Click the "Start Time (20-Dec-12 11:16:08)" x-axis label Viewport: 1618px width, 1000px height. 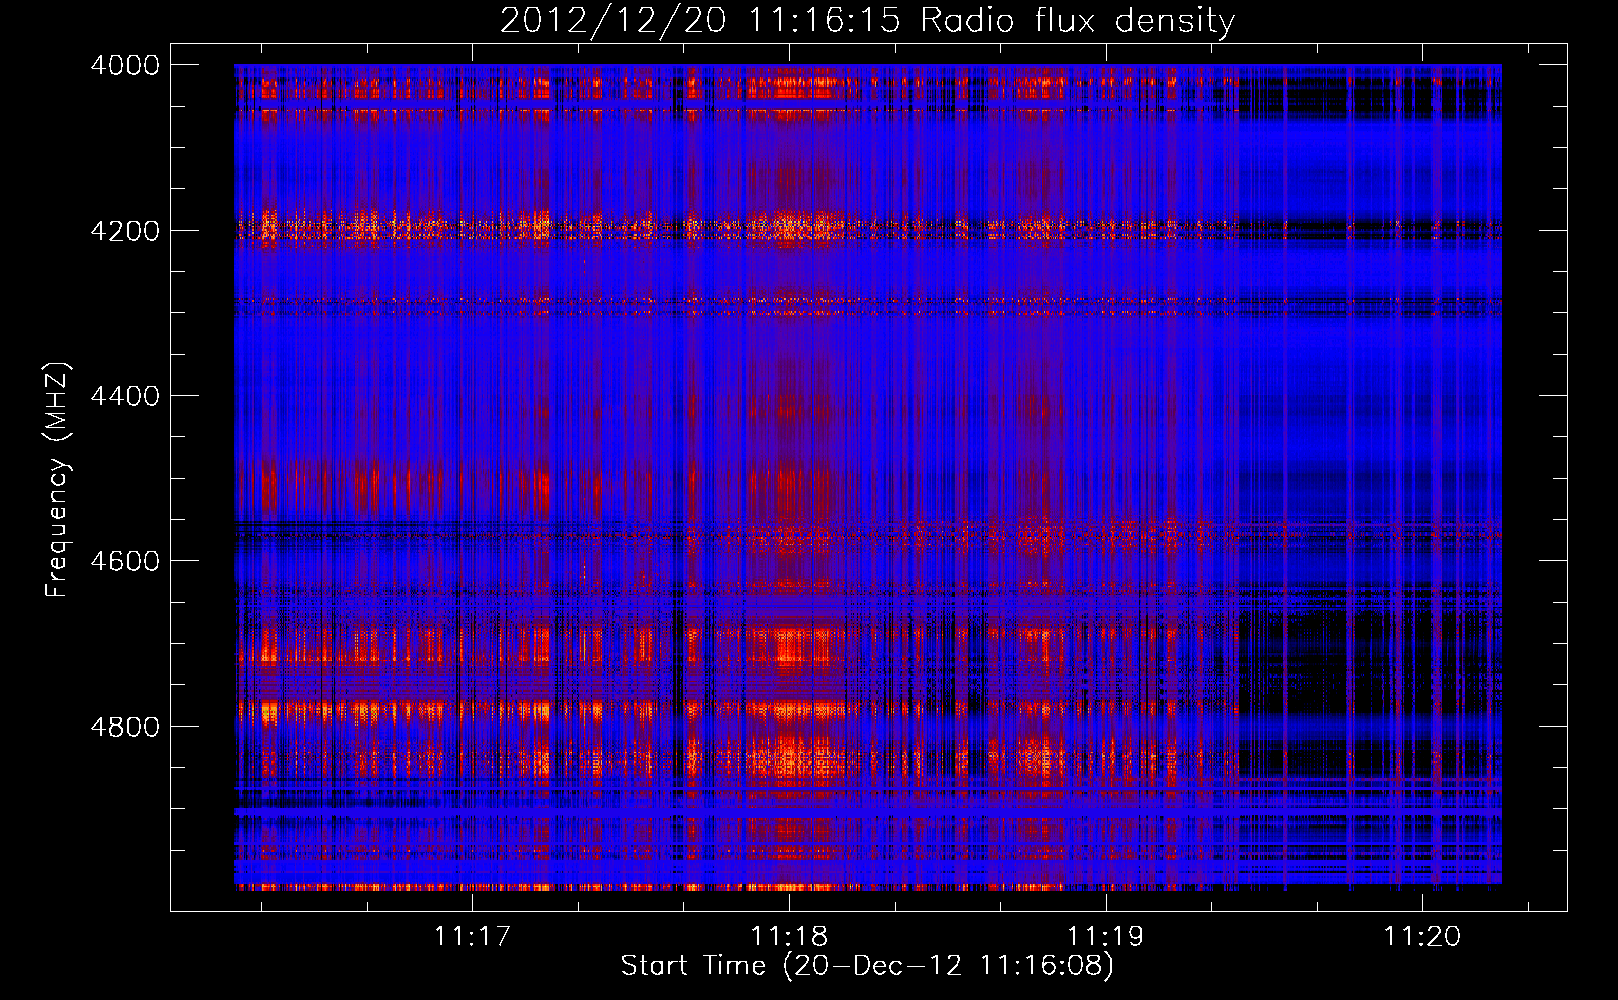click(867, 966)
